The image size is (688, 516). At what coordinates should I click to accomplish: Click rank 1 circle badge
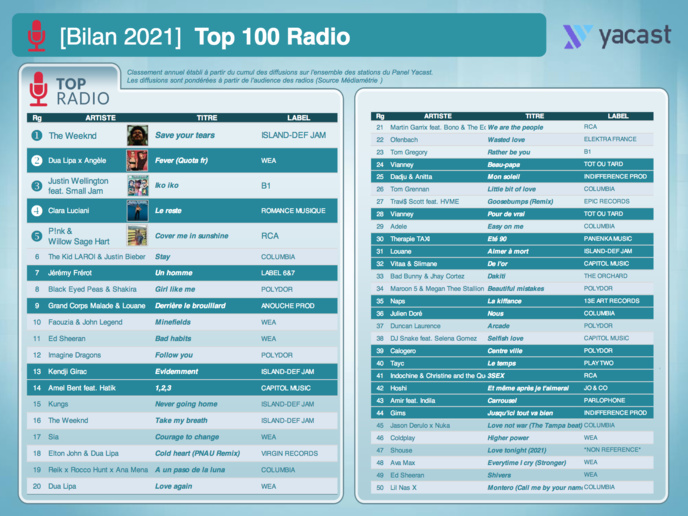[37, 136]
